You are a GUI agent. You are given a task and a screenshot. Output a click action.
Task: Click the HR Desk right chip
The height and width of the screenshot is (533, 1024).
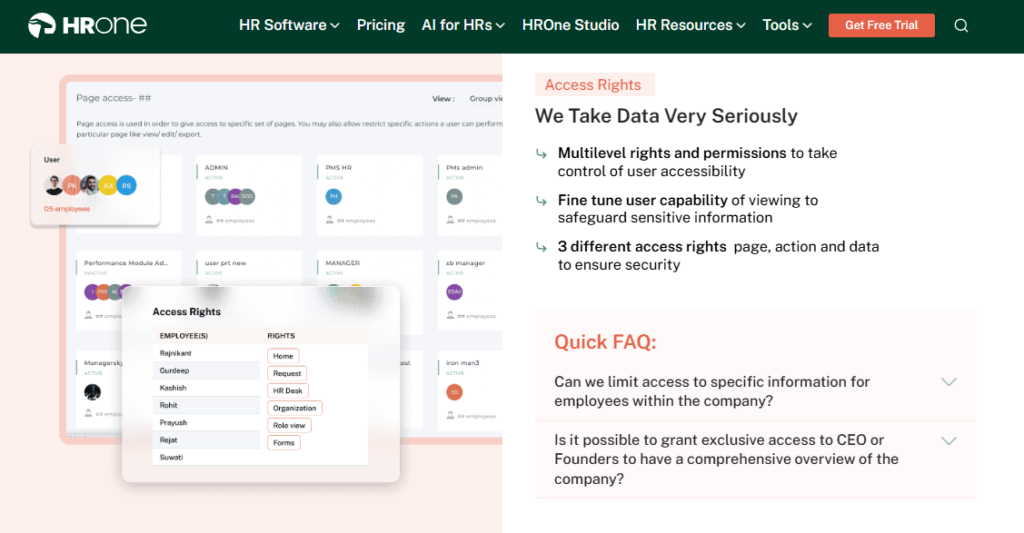click(x=287, y=391)
